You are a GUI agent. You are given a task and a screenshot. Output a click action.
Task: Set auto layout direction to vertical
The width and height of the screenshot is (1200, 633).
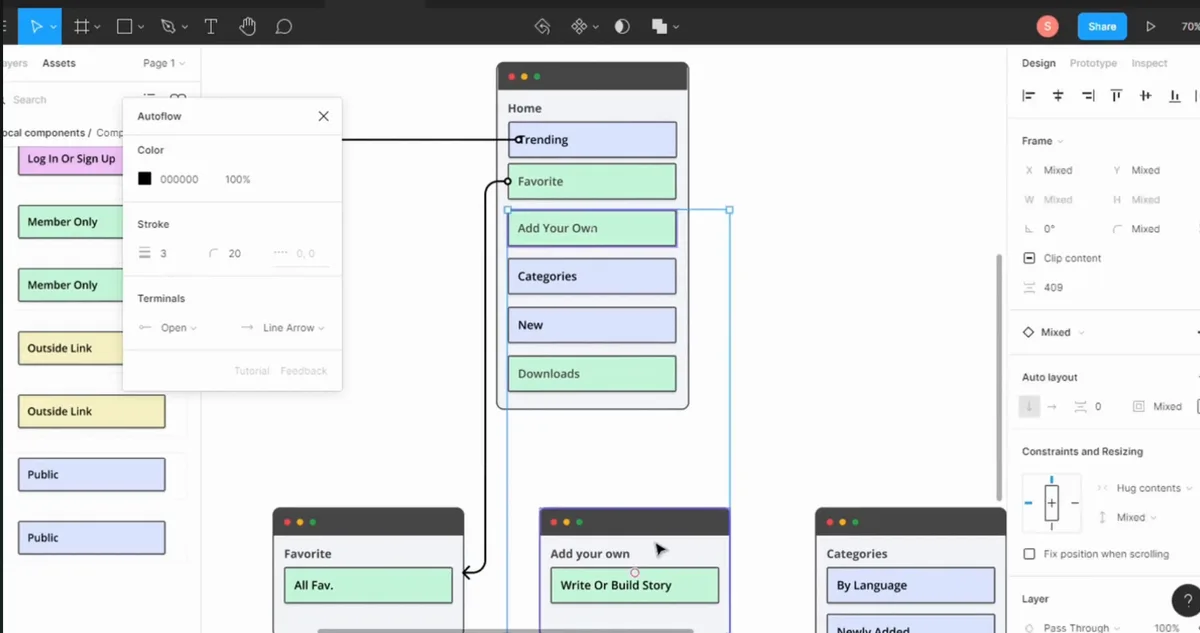(1029, 407)
